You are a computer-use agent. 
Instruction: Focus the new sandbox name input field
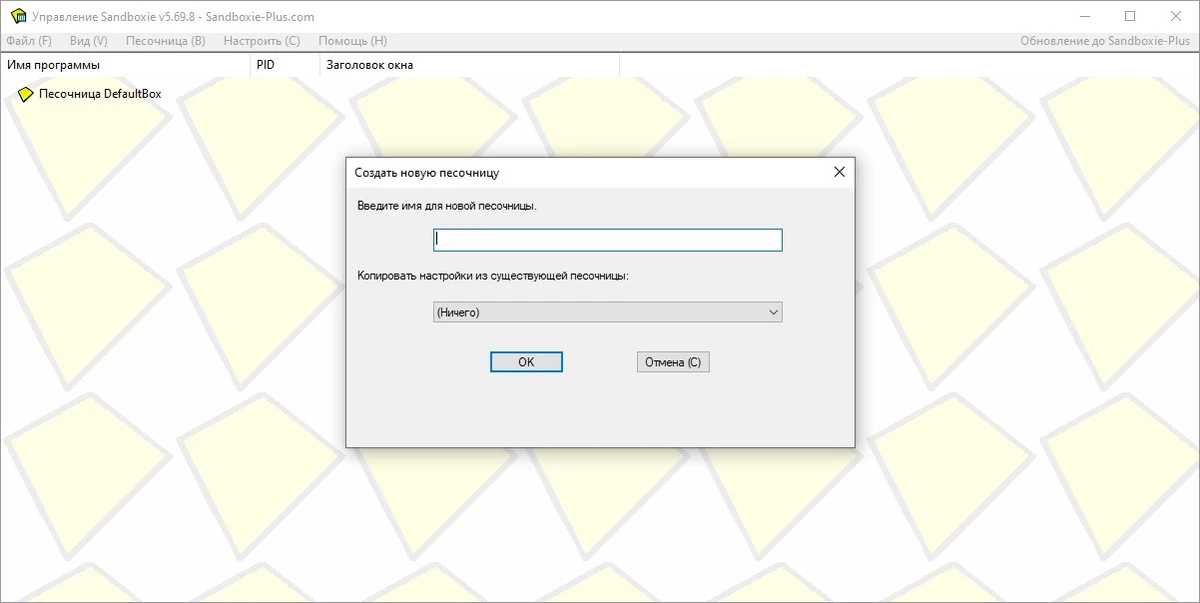coord(607,240)
